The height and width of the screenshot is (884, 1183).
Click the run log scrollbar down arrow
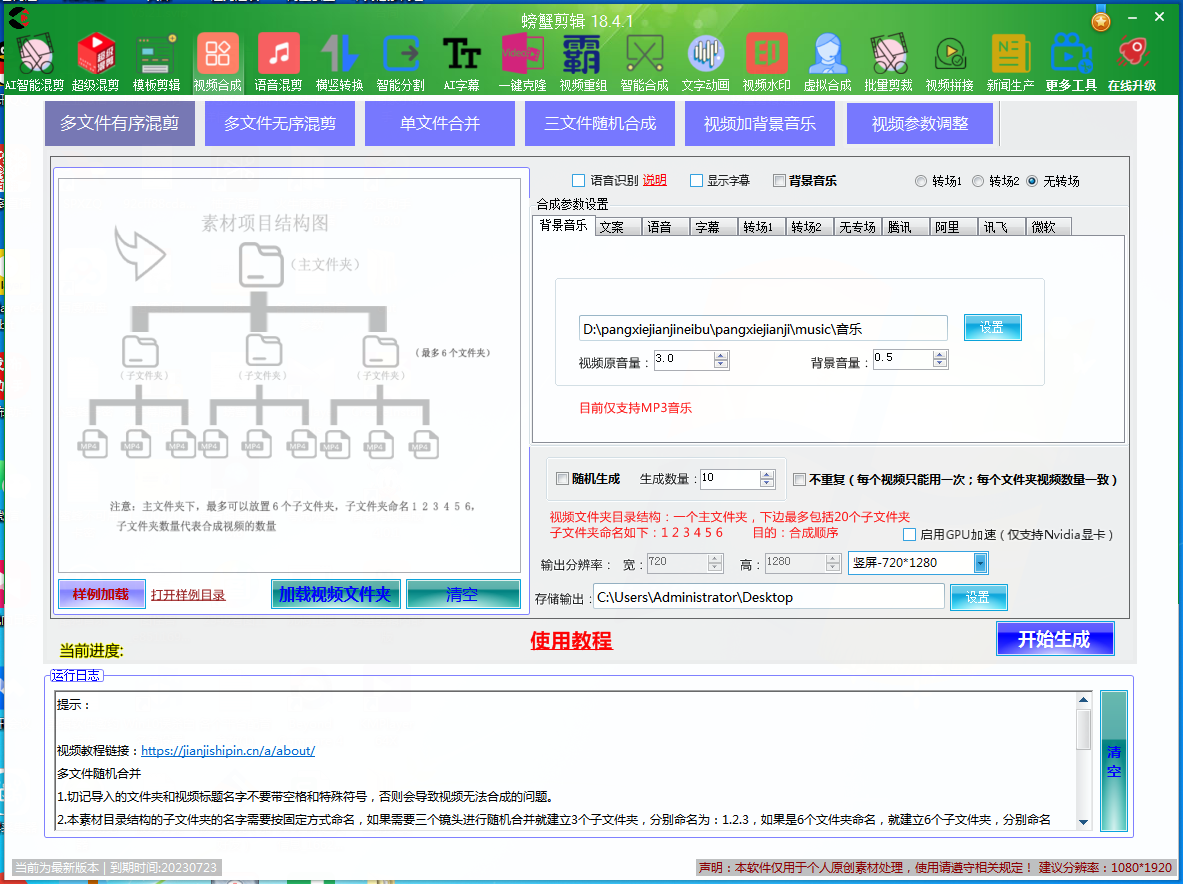1083,822
